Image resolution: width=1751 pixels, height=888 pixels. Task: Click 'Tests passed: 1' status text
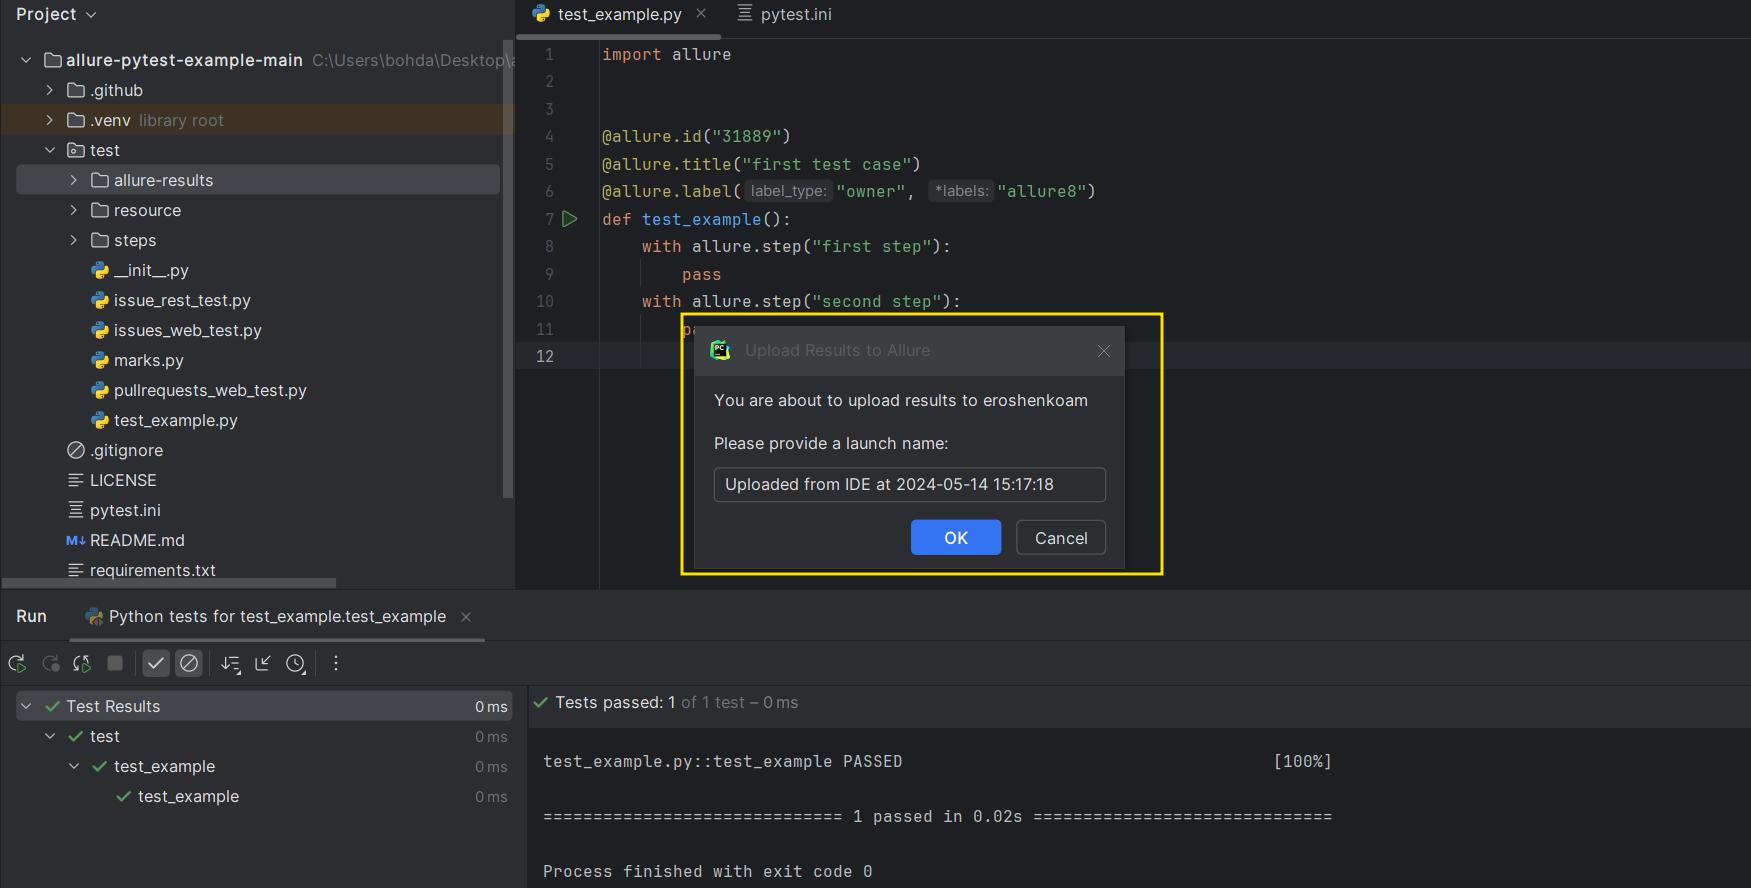tap(615, 703)
